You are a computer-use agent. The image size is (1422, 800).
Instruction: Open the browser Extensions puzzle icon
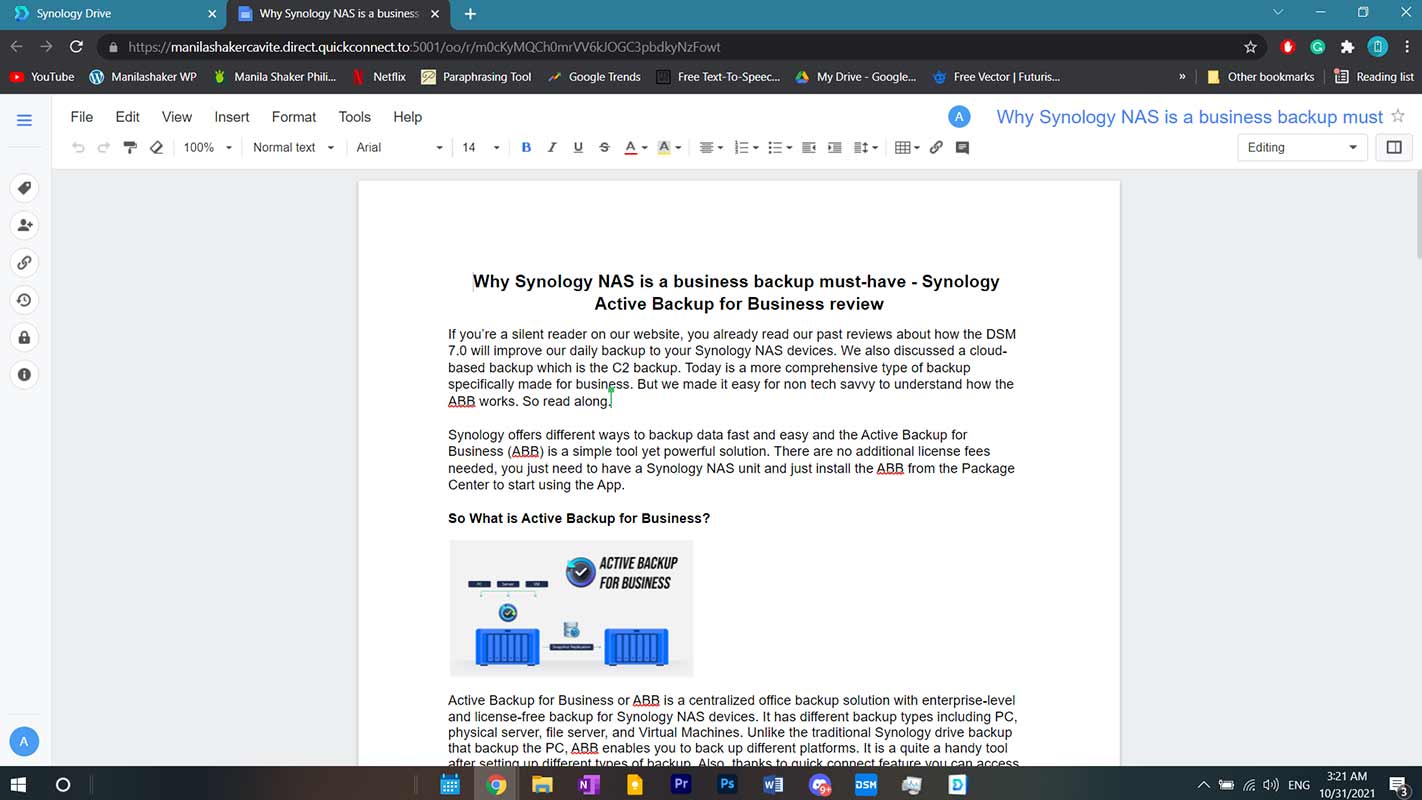click(x=1347, y=46)
